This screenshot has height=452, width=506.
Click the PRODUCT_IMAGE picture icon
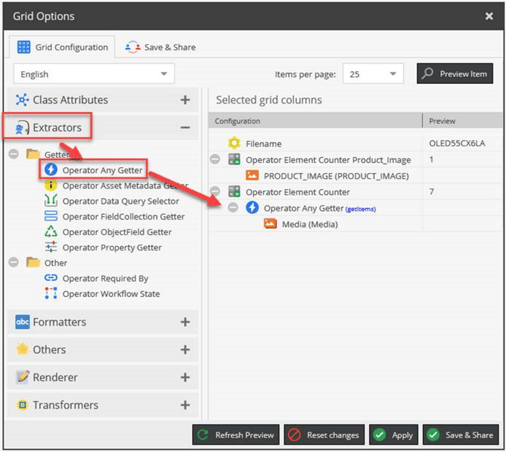click(252, 175)
